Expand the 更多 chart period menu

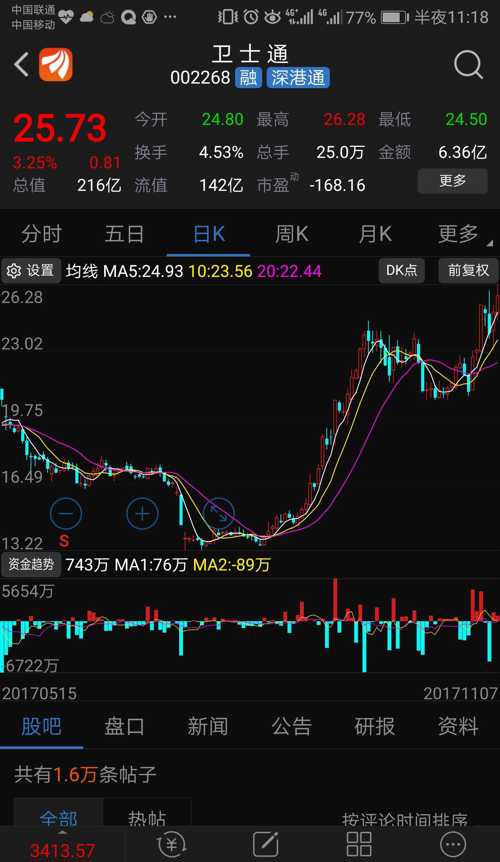coord(459,234)
